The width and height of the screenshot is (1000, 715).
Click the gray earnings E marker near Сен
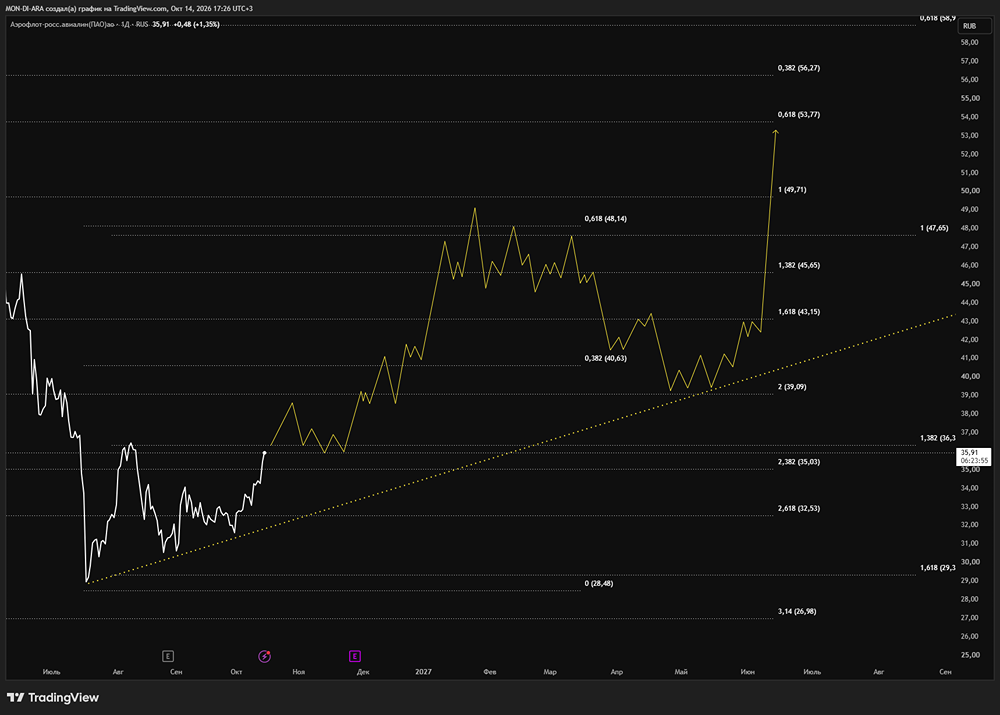tap(168, 656)
